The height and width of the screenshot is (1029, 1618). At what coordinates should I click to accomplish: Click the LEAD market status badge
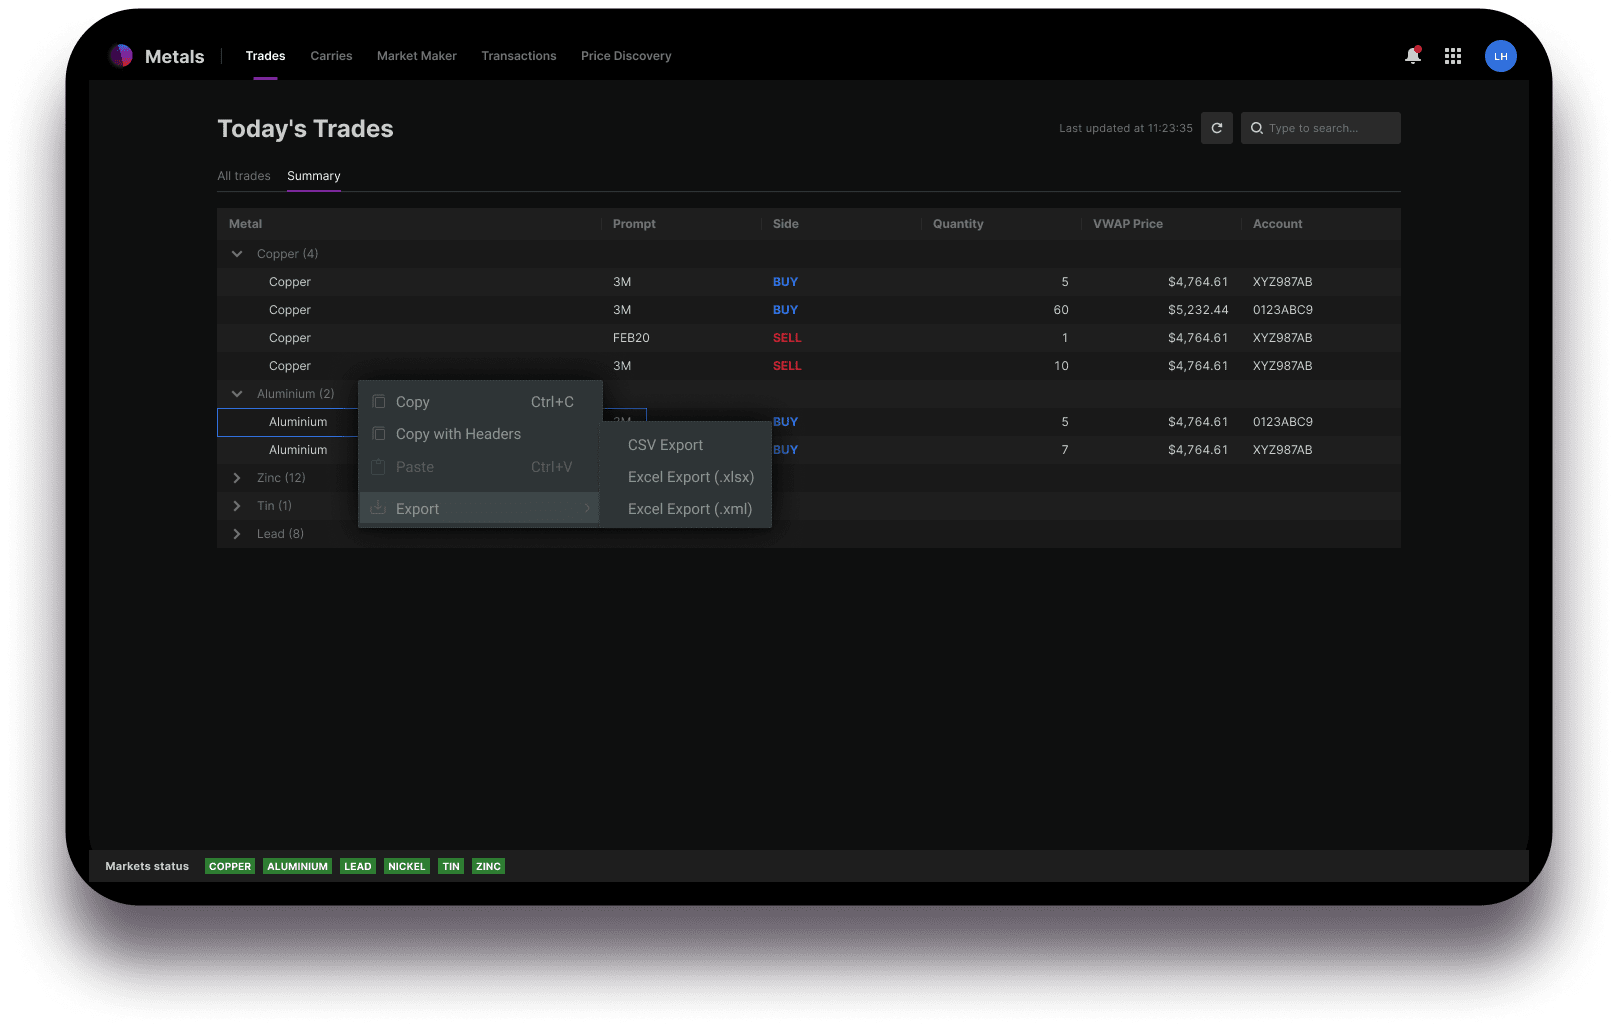tap(358, 866)
